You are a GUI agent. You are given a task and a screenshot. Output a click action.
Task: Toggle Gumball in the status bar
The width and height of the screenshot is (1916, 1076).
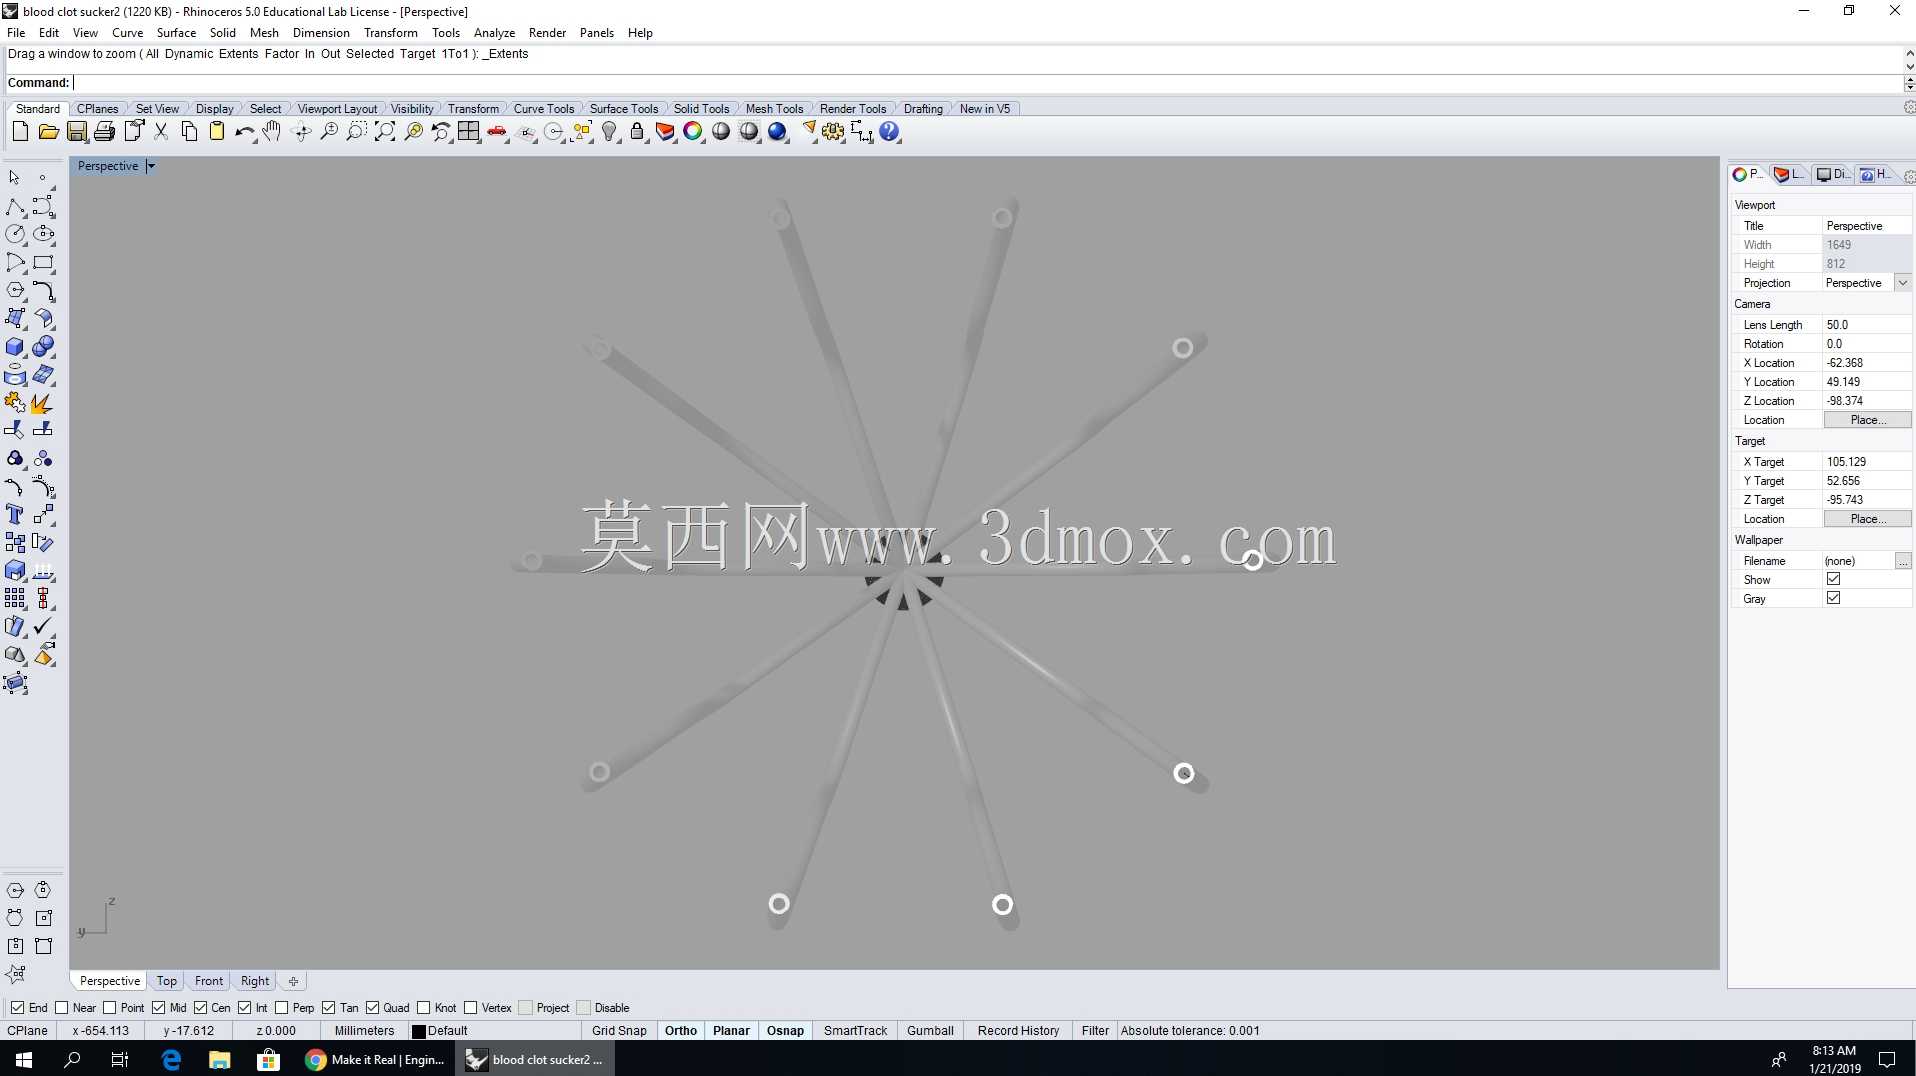(x=930, y=1031)
